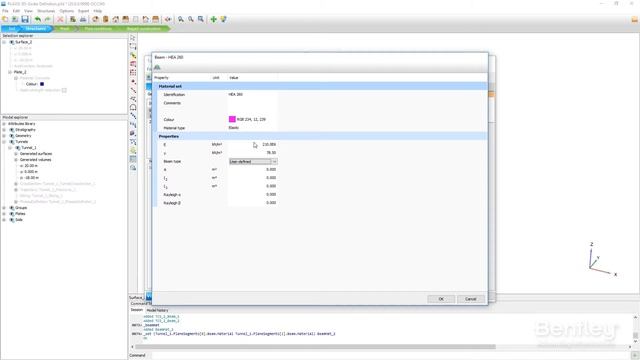
Task: Click the tunnel designer arch icon in side toolbar
Action: pos(133,107)
